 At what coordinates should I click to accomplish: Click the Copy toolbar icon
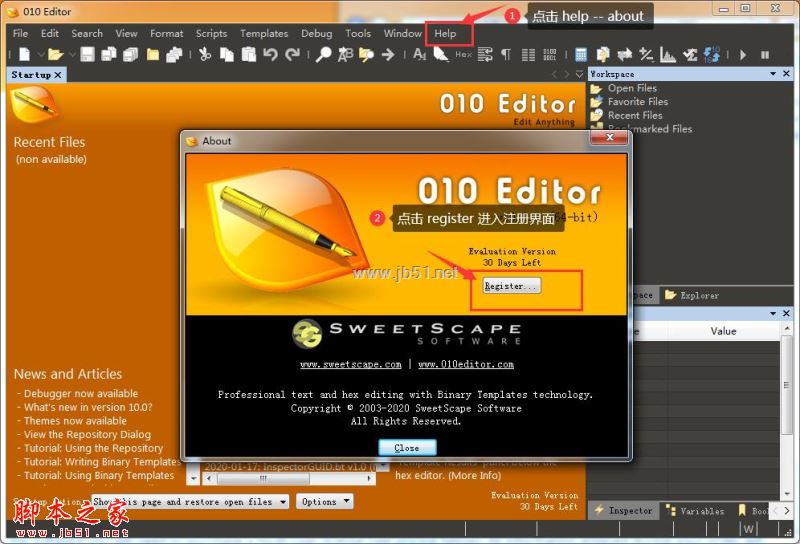click(227, 54)
